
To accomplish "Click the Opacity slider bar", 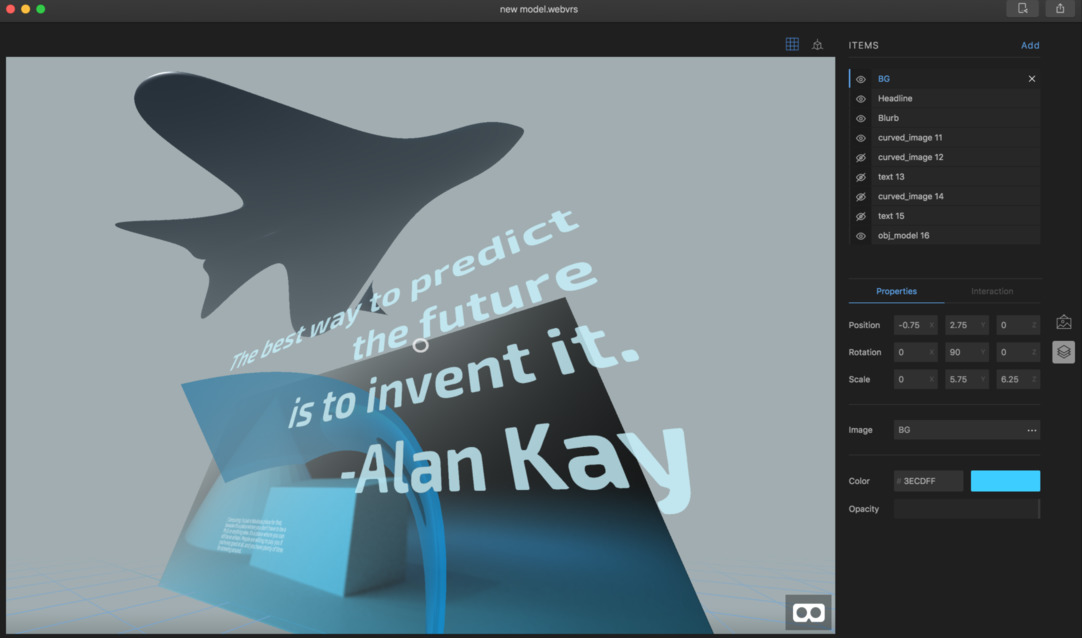I will pos(966,509).
